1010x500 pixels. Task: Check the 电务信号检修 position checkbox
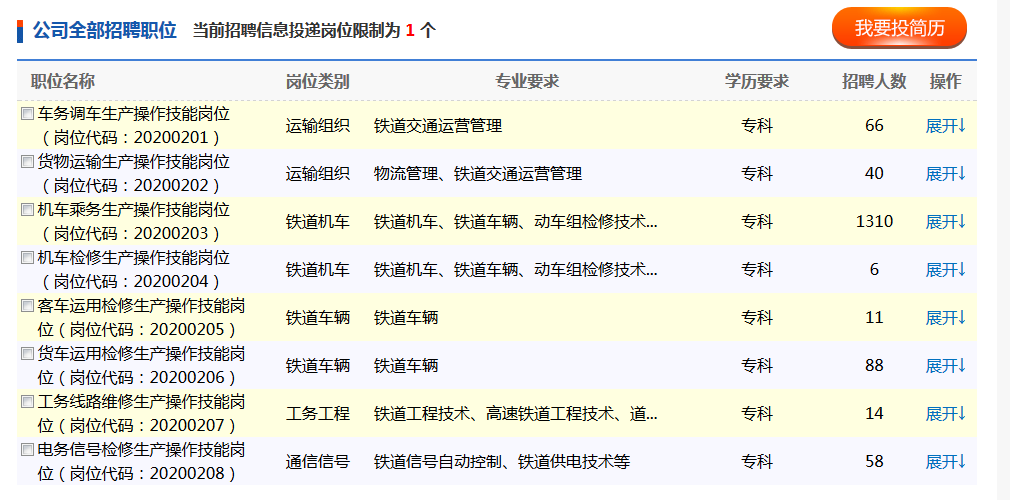pos(28,450)
